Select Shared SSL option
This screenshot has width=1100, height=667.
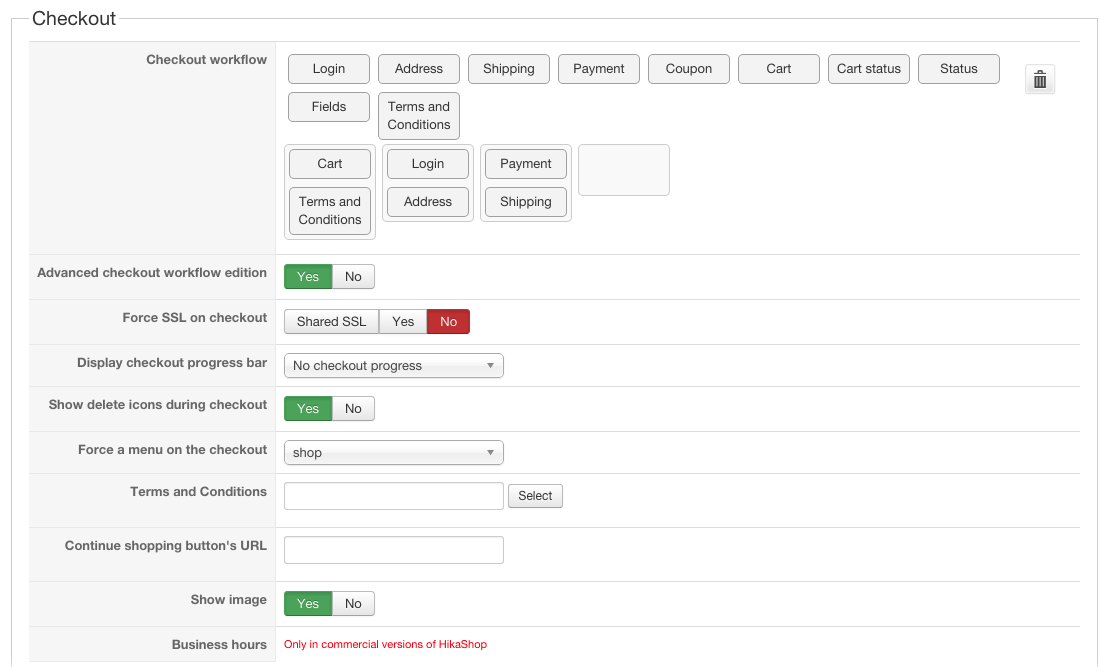[331, 322]
